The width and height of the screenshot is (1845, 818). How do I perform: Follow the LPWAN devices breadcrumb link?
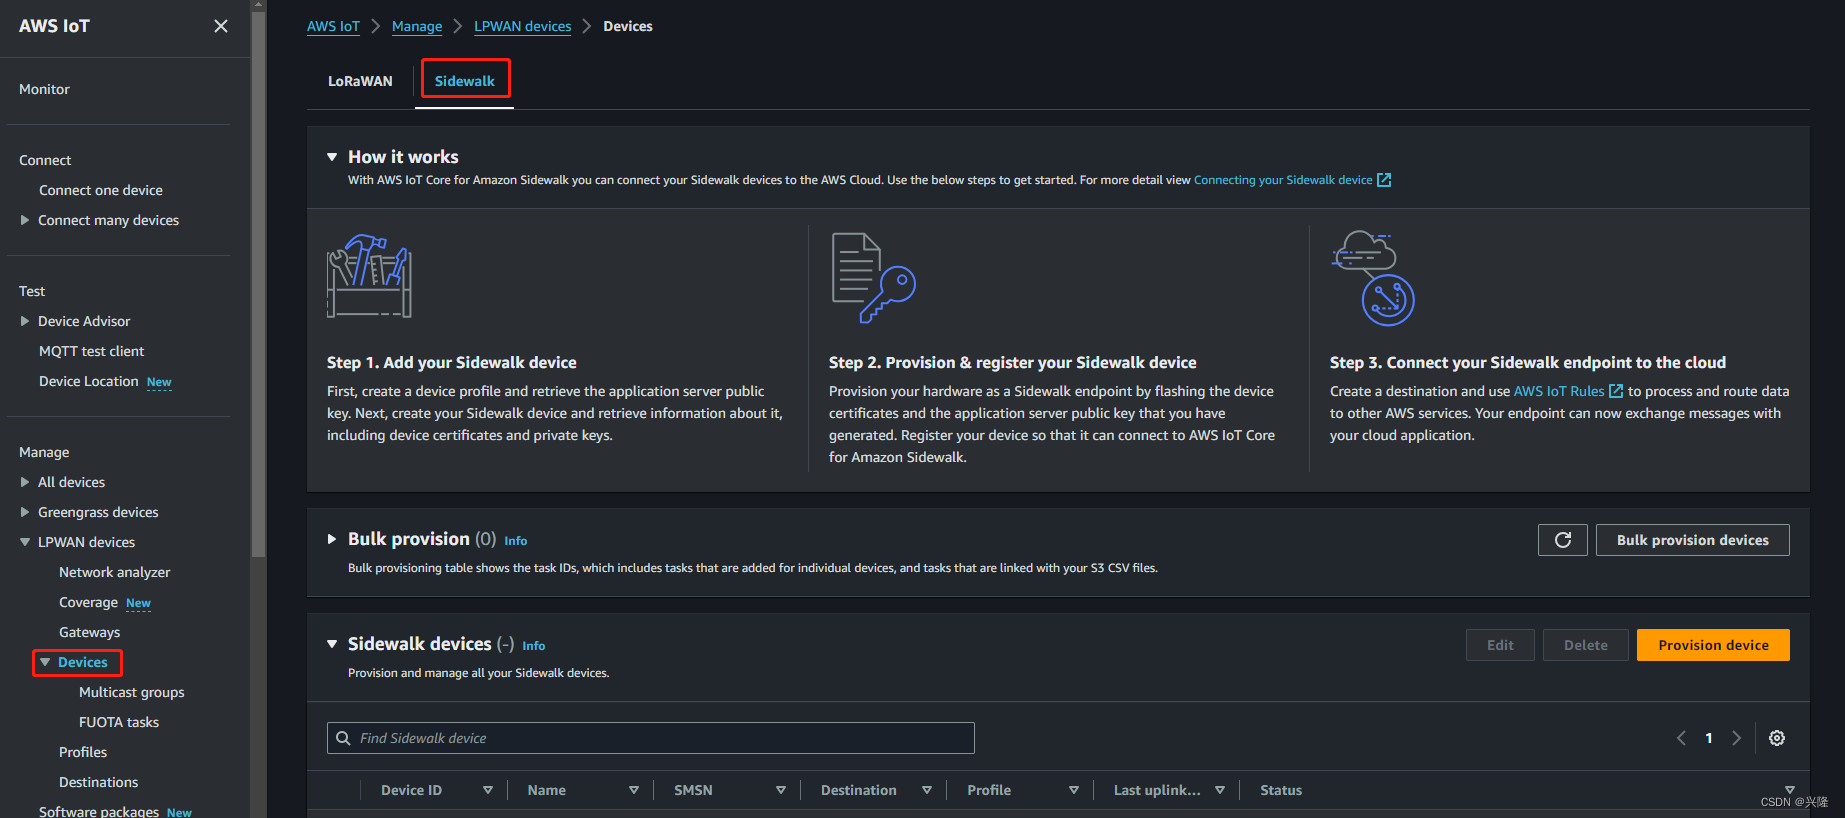click(523, 26)
